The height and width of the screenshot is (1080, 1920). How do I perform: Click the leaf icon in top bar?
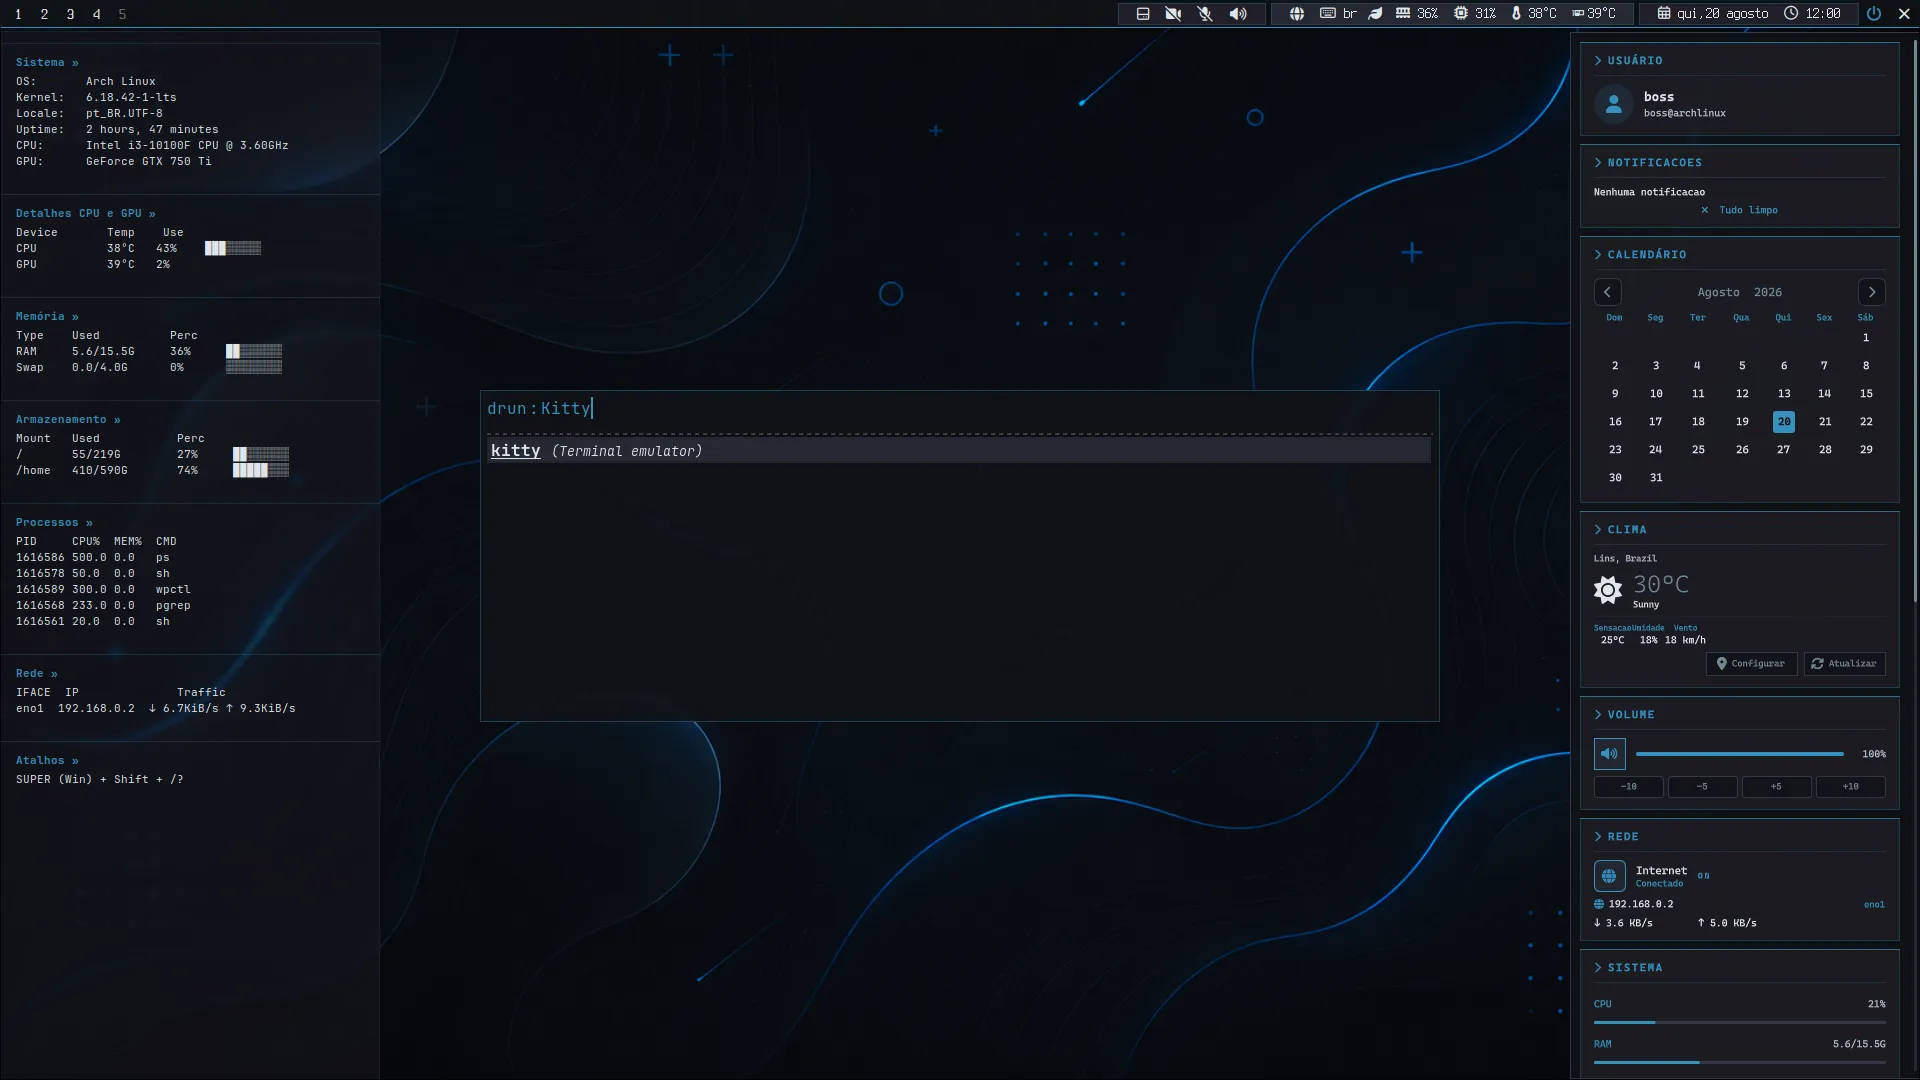tap(1376, 14)
